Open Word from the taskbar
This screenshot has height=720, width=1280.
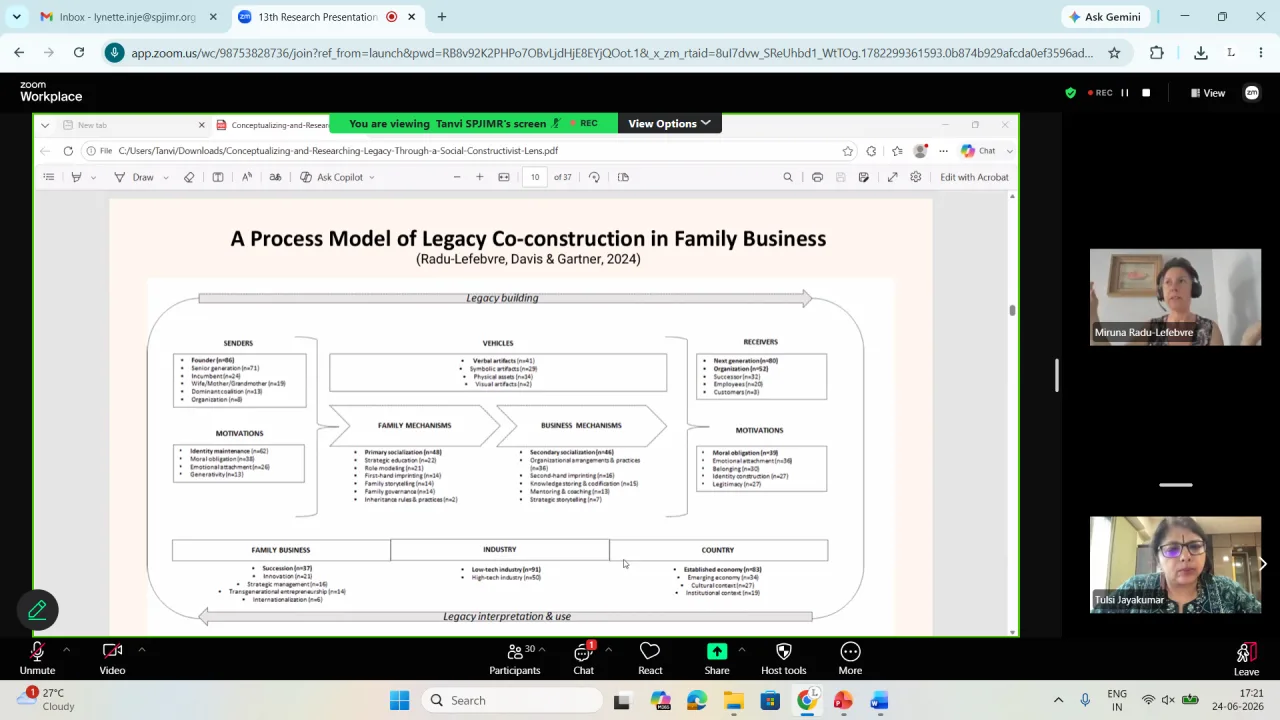[x=879, y=700]
